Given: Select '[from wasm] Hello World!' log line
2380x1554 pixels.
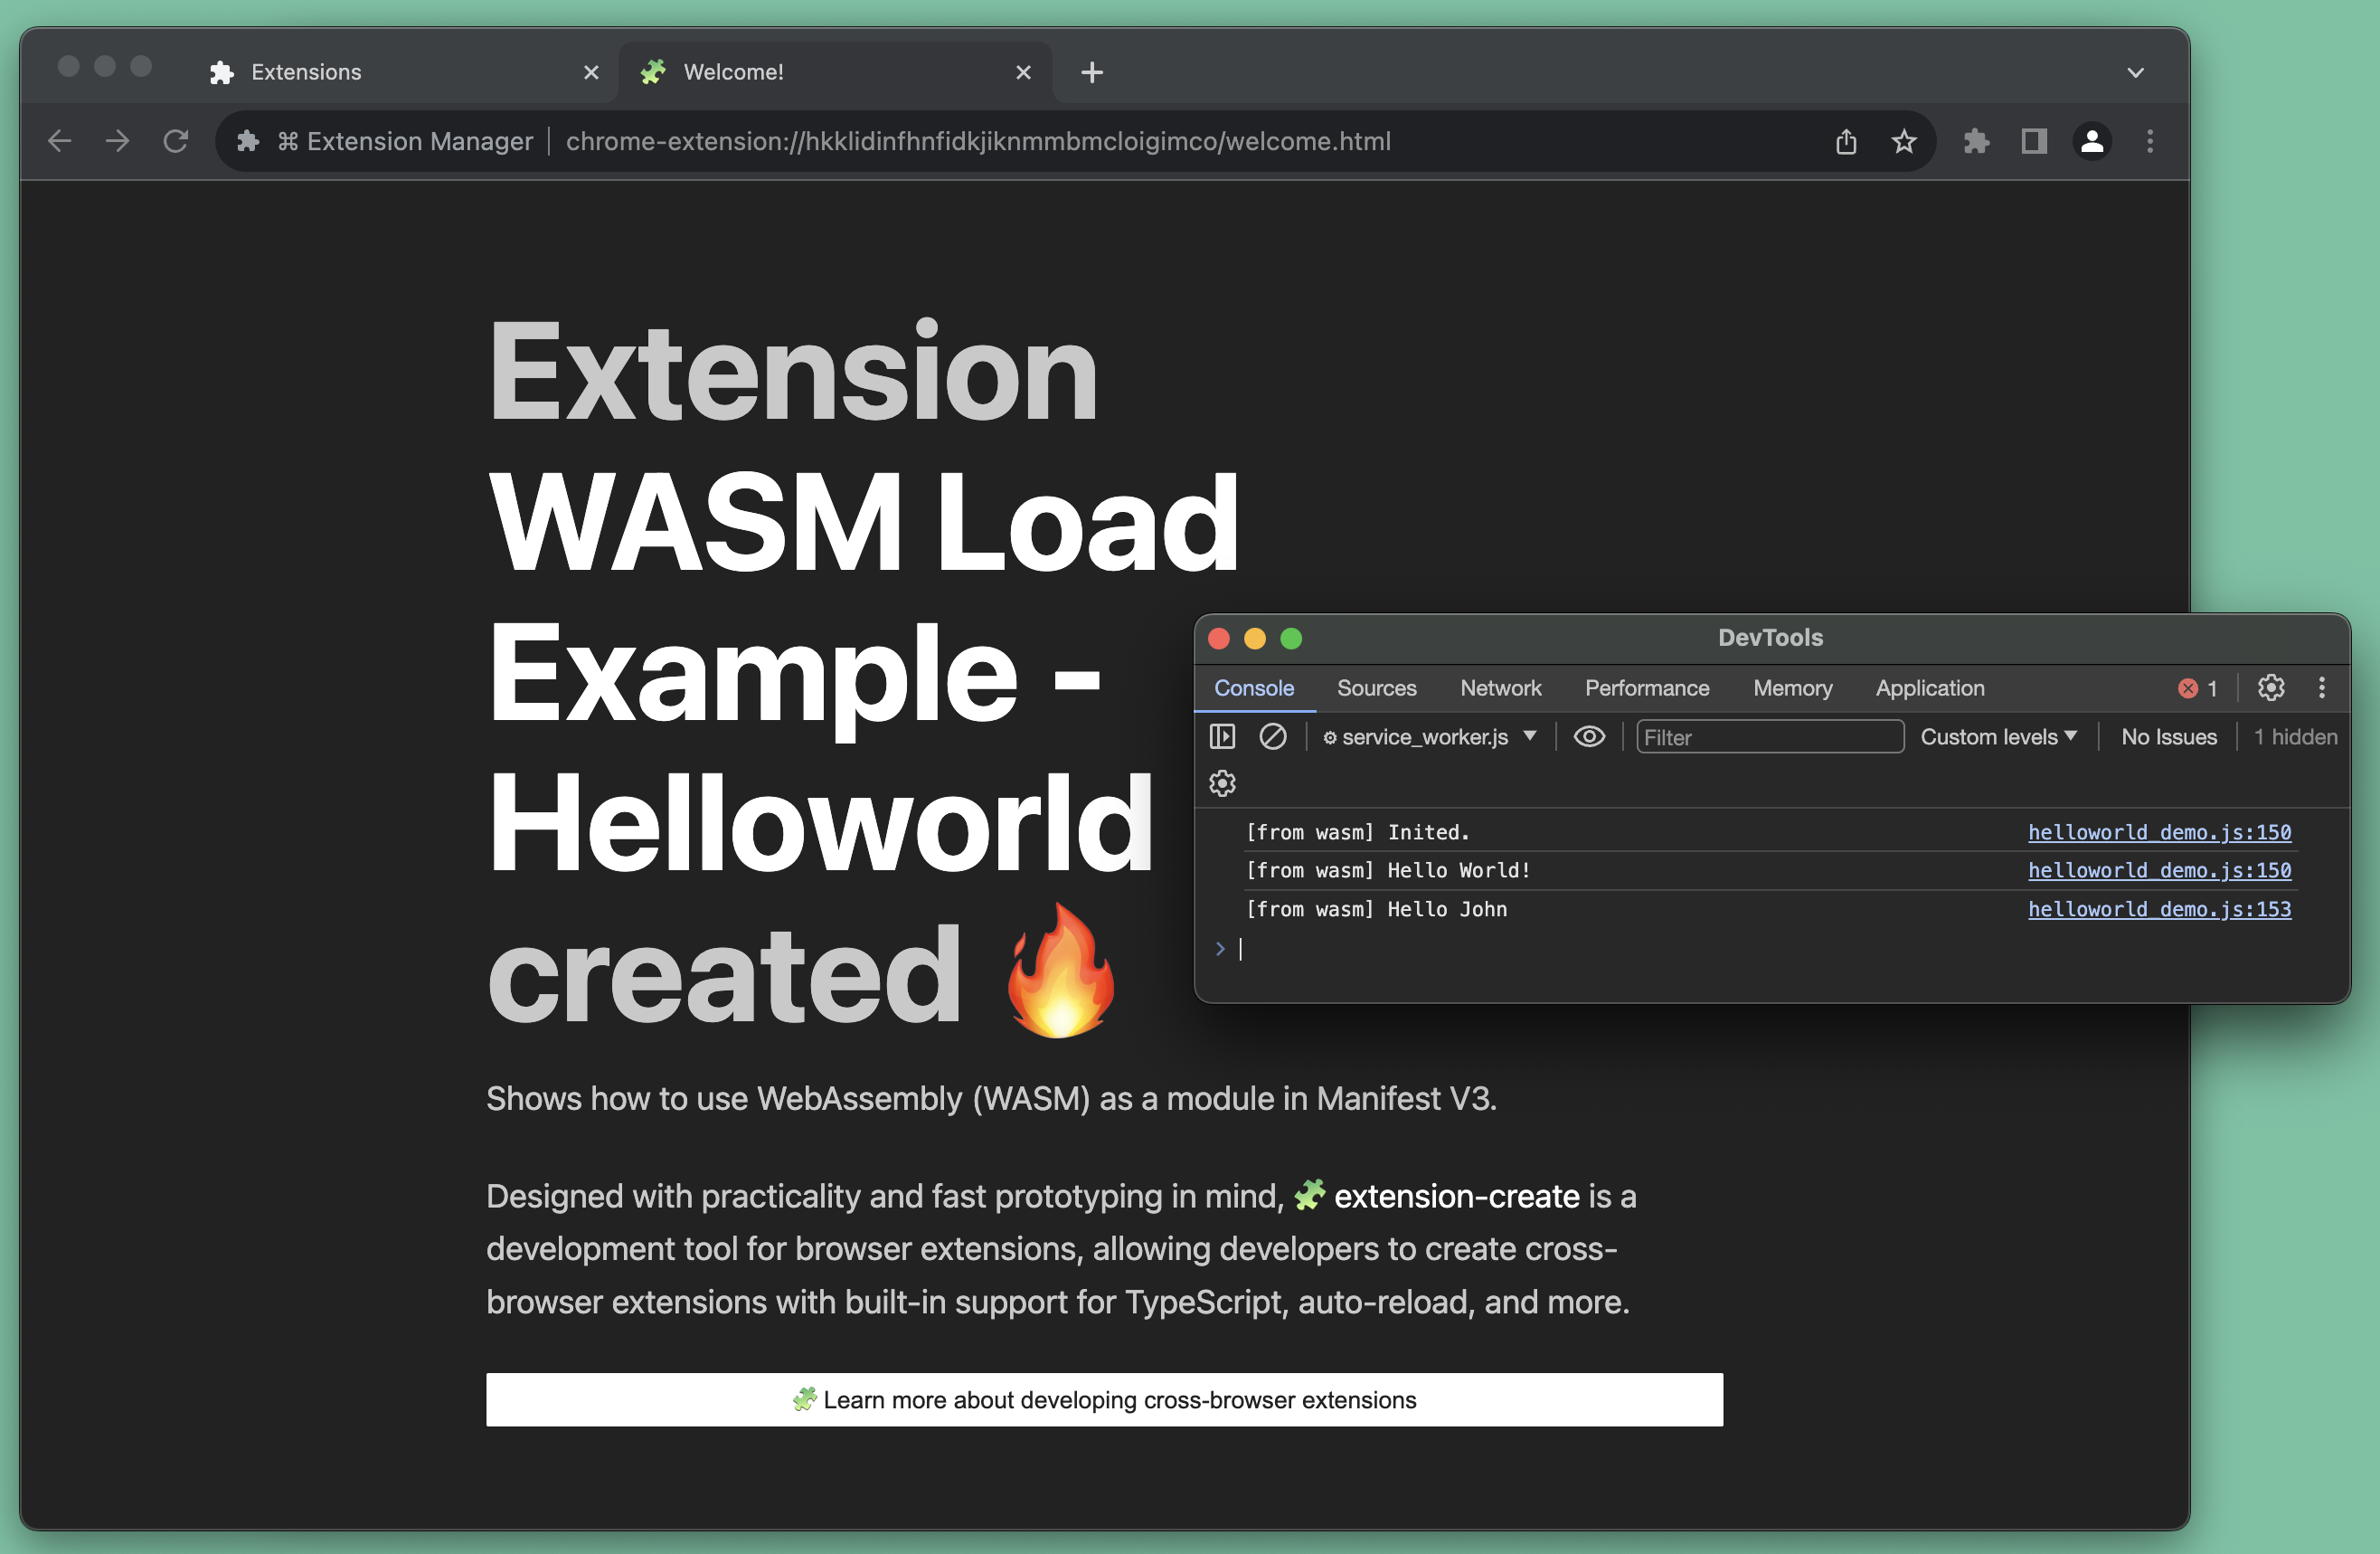Looking at the screenshot, I should (x=1388, y=870).
